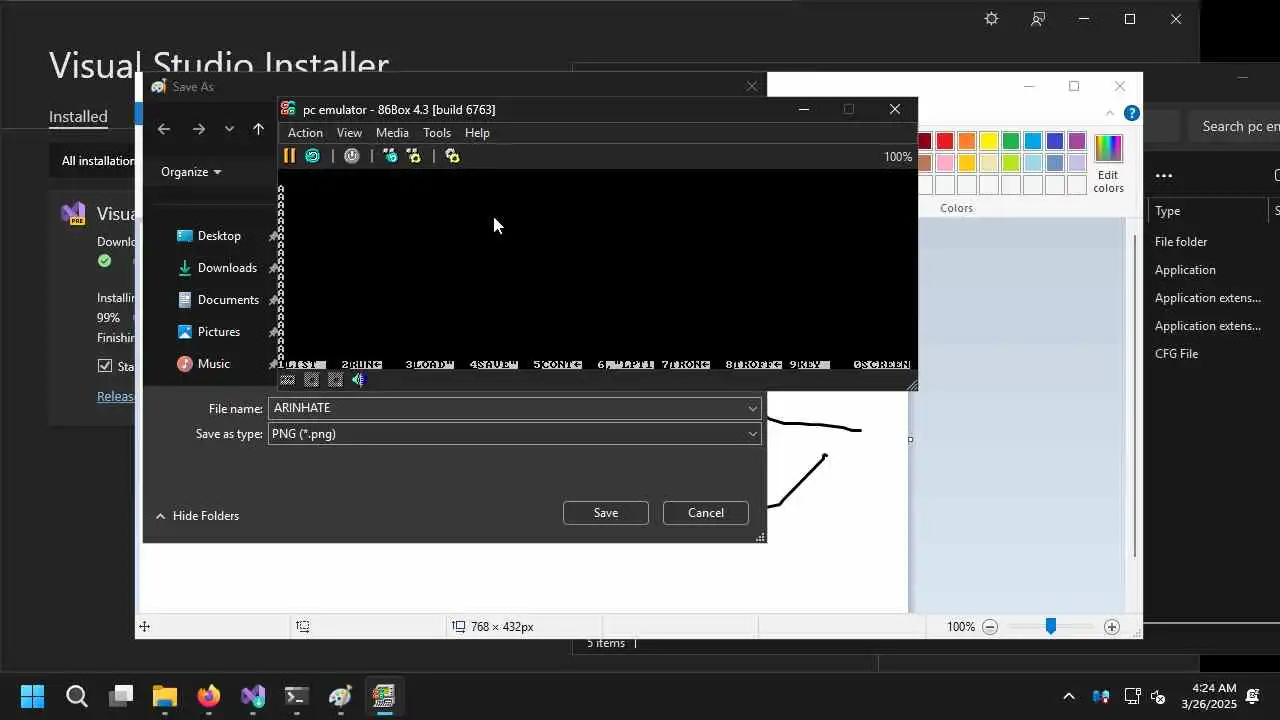Image resolution: width=1280 pixels, height=720 pixels.
Task: Toggle the checkbox in Visual Studio Installer
Action: [x=105, y=366]
